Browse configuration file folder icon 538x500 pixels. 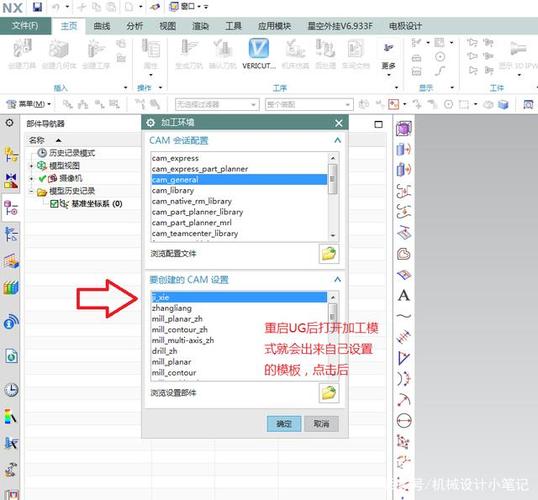click(329, 254)
